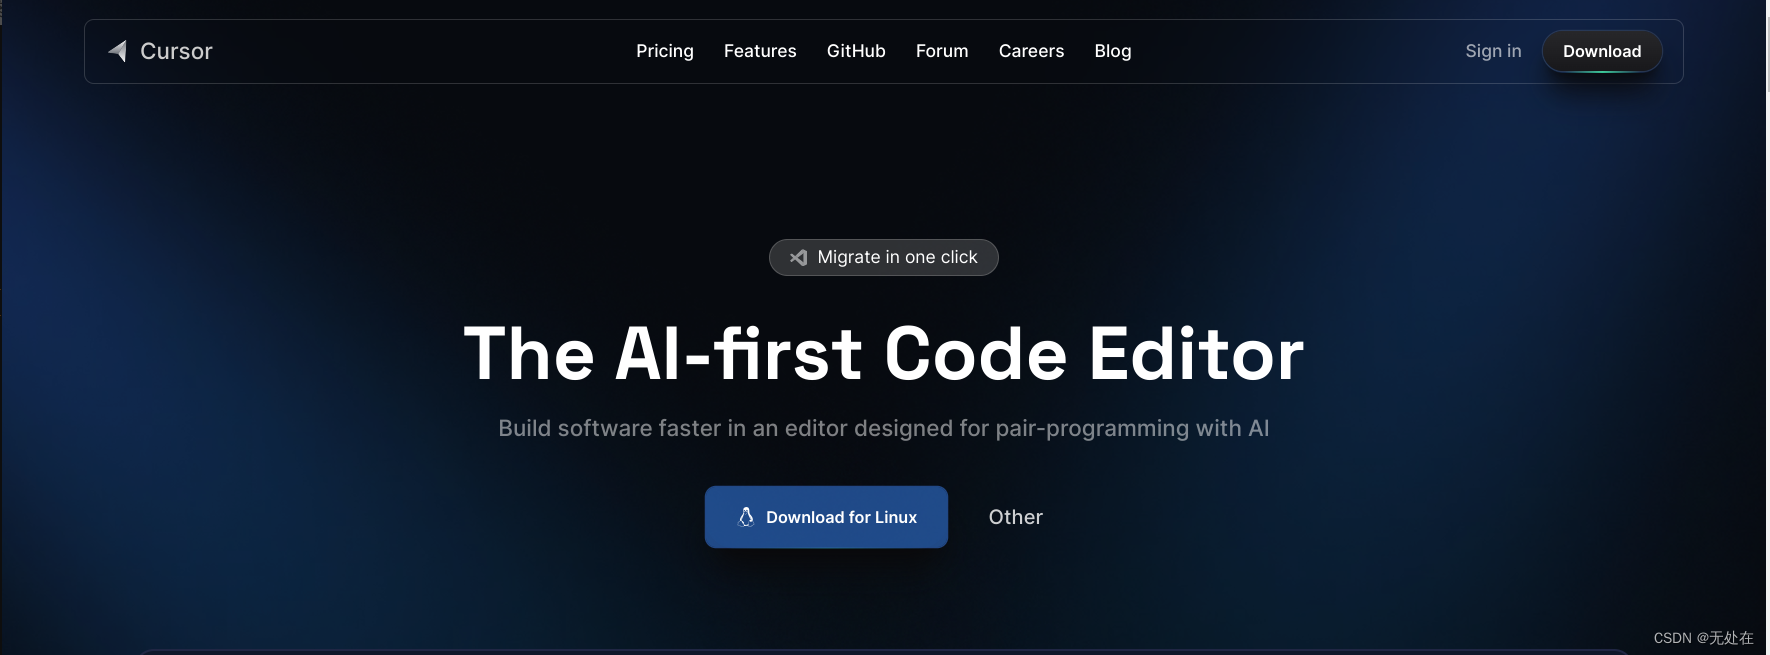
Task: Click the Download button in navbar
Action: pos(1602,51)
